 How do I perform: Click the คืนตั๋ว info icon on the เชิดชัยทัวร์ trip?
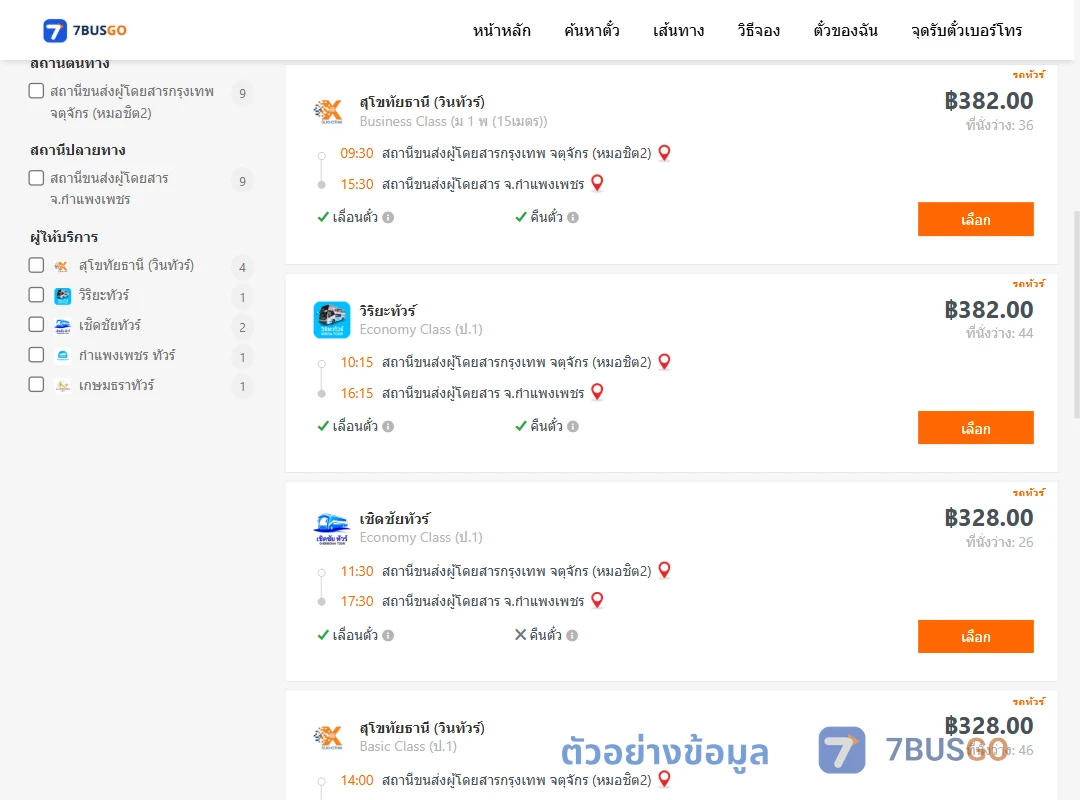coord(572,635)
